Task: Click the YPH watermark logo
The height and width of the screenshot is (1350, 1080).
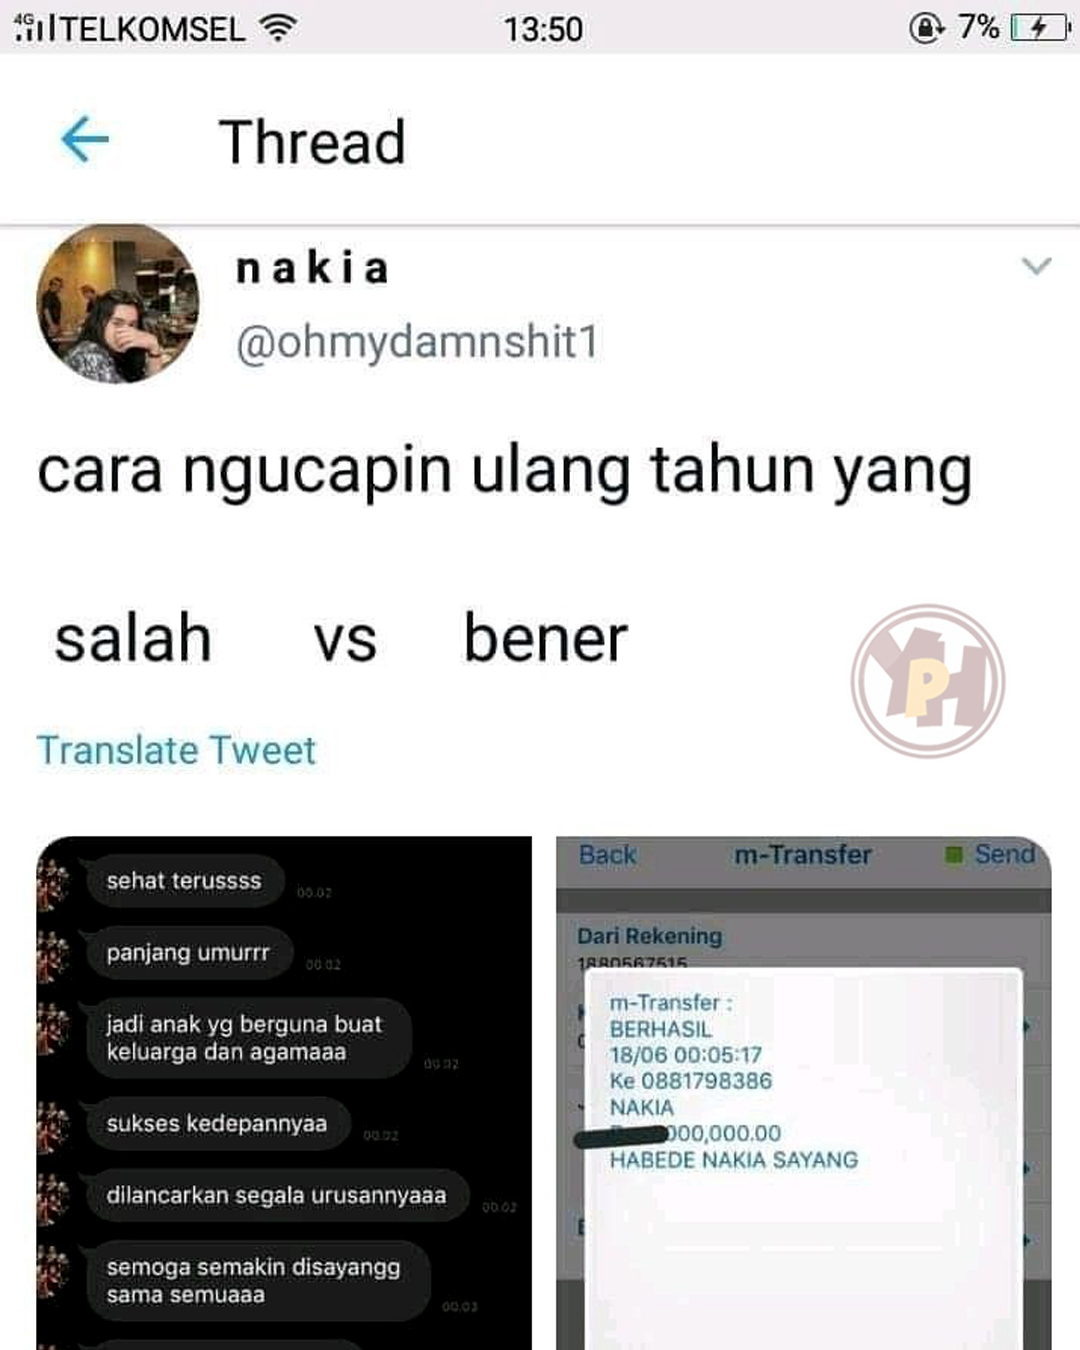Action: click(928, 681)
